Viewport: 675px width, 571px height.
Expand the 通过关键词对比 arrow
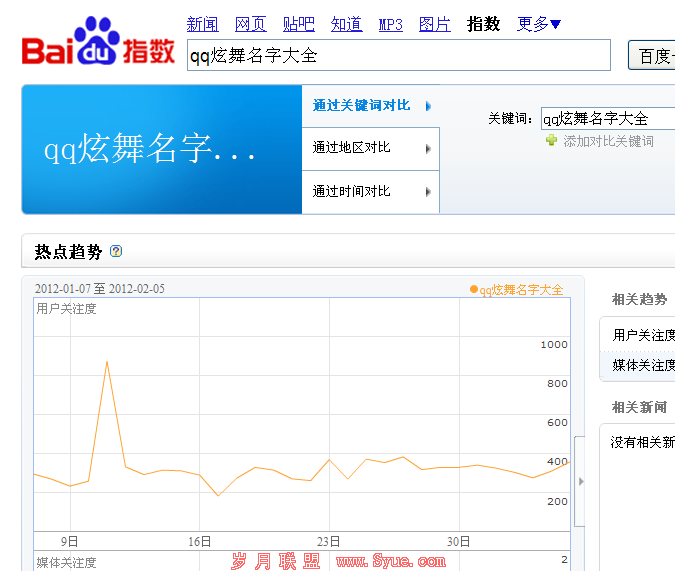tap(428, 106)
